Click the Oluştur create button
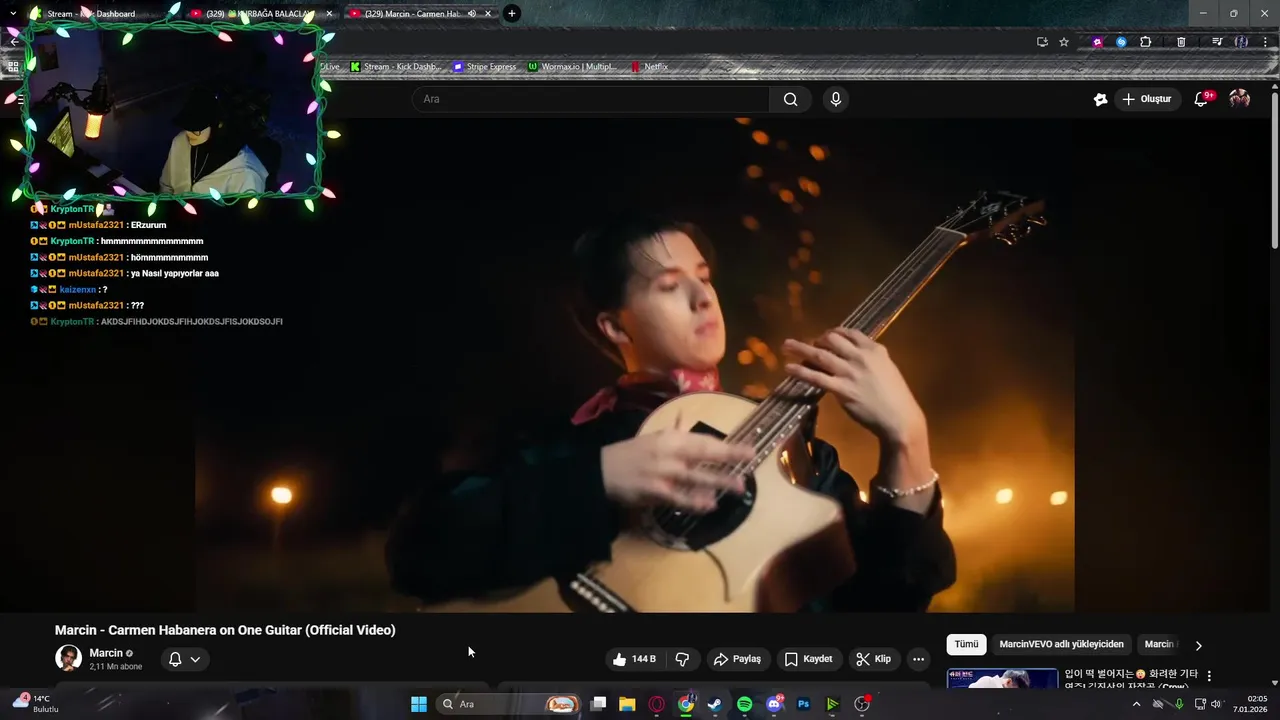1280x720 pixels. 1146,99
